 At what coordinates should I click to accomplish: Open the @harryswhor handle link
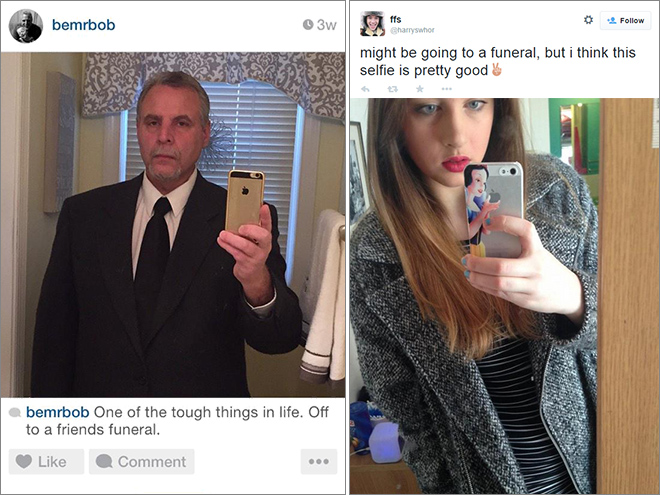(x=412, y=30)
